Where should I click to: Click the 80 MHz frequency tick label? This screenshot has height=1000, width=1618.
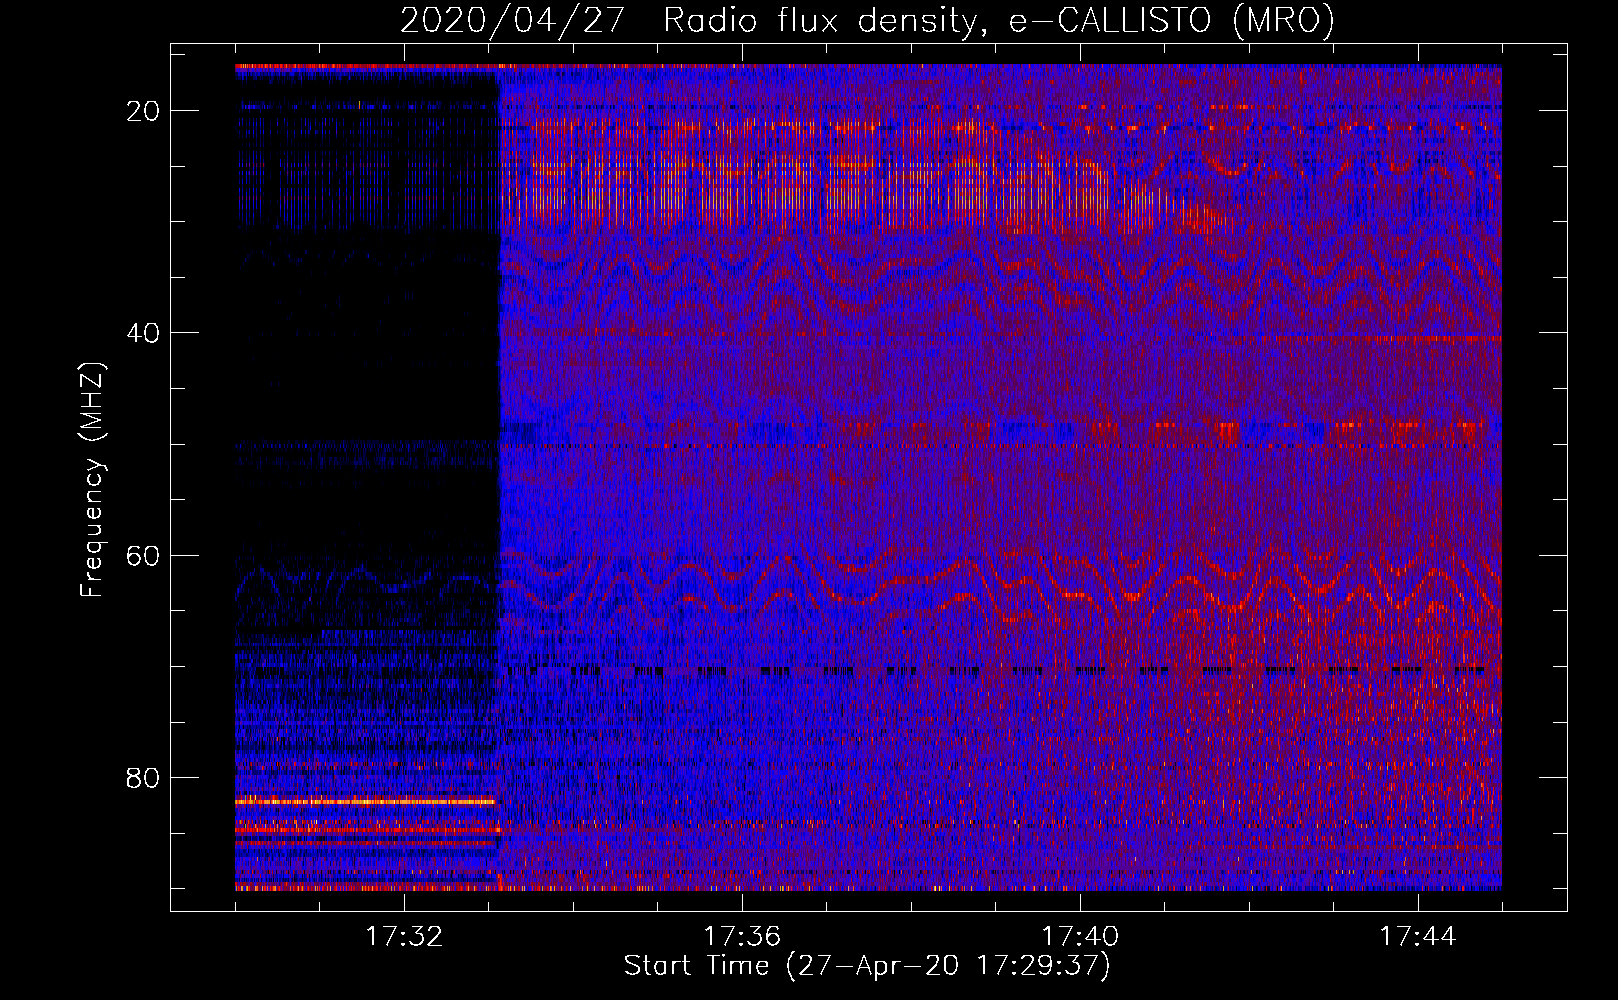pyautogui.click(x=144, y=777)
